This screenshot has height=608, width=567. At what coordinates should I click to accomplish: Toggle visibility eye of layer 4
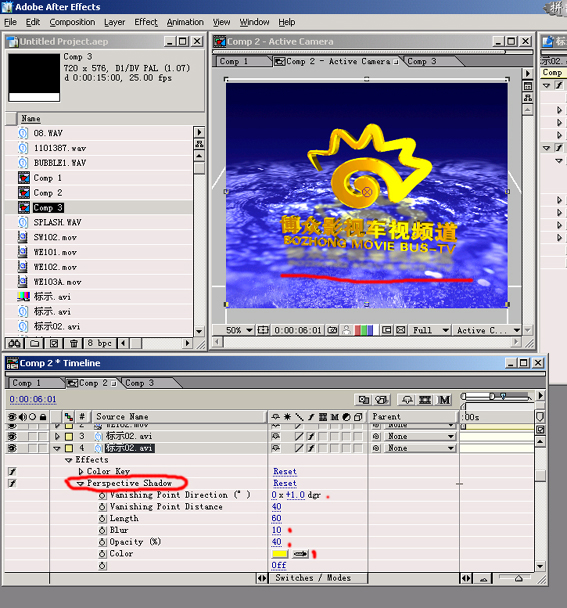pos(12,448)
